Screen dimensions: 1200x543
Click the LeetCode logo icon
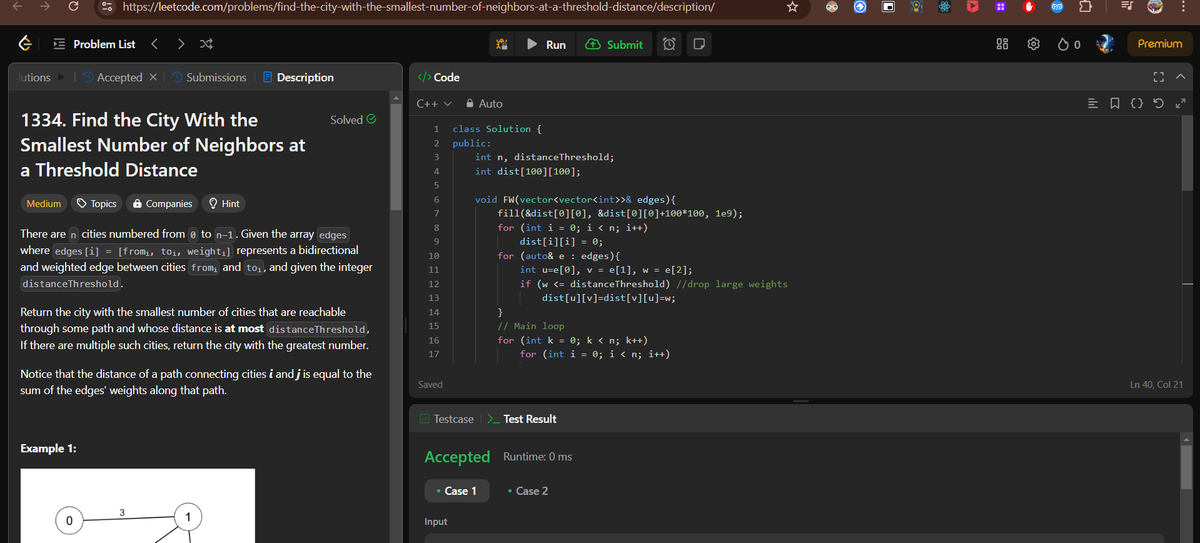coord(23,44)
